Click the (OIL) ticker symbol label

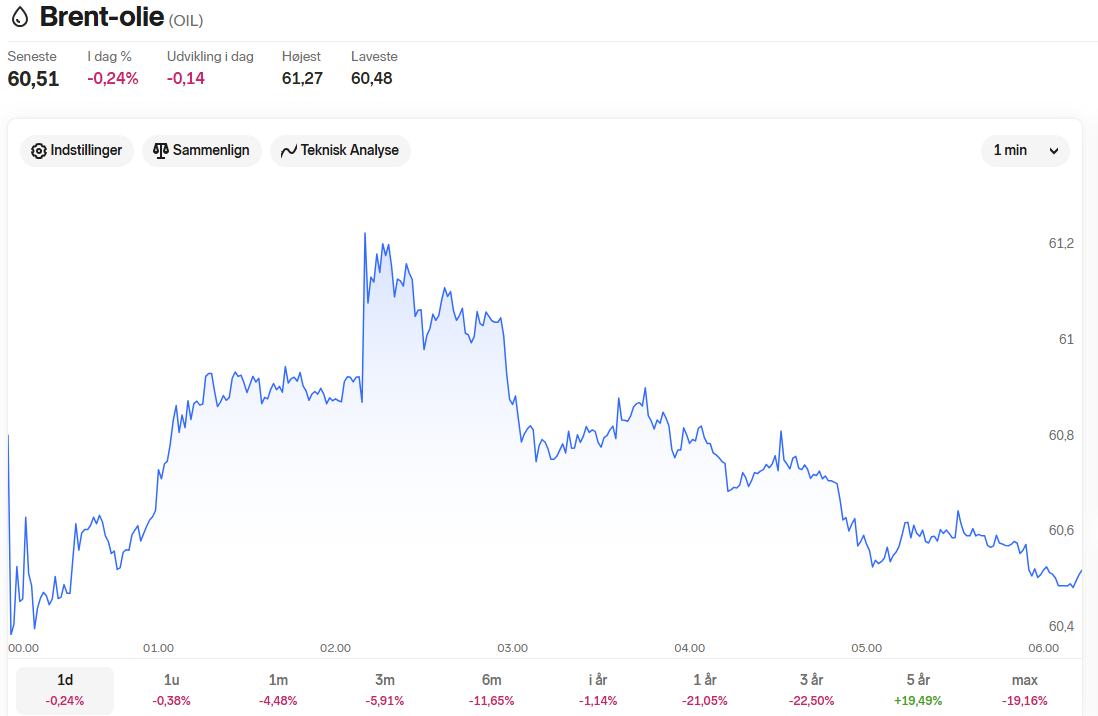pos(186,20)
